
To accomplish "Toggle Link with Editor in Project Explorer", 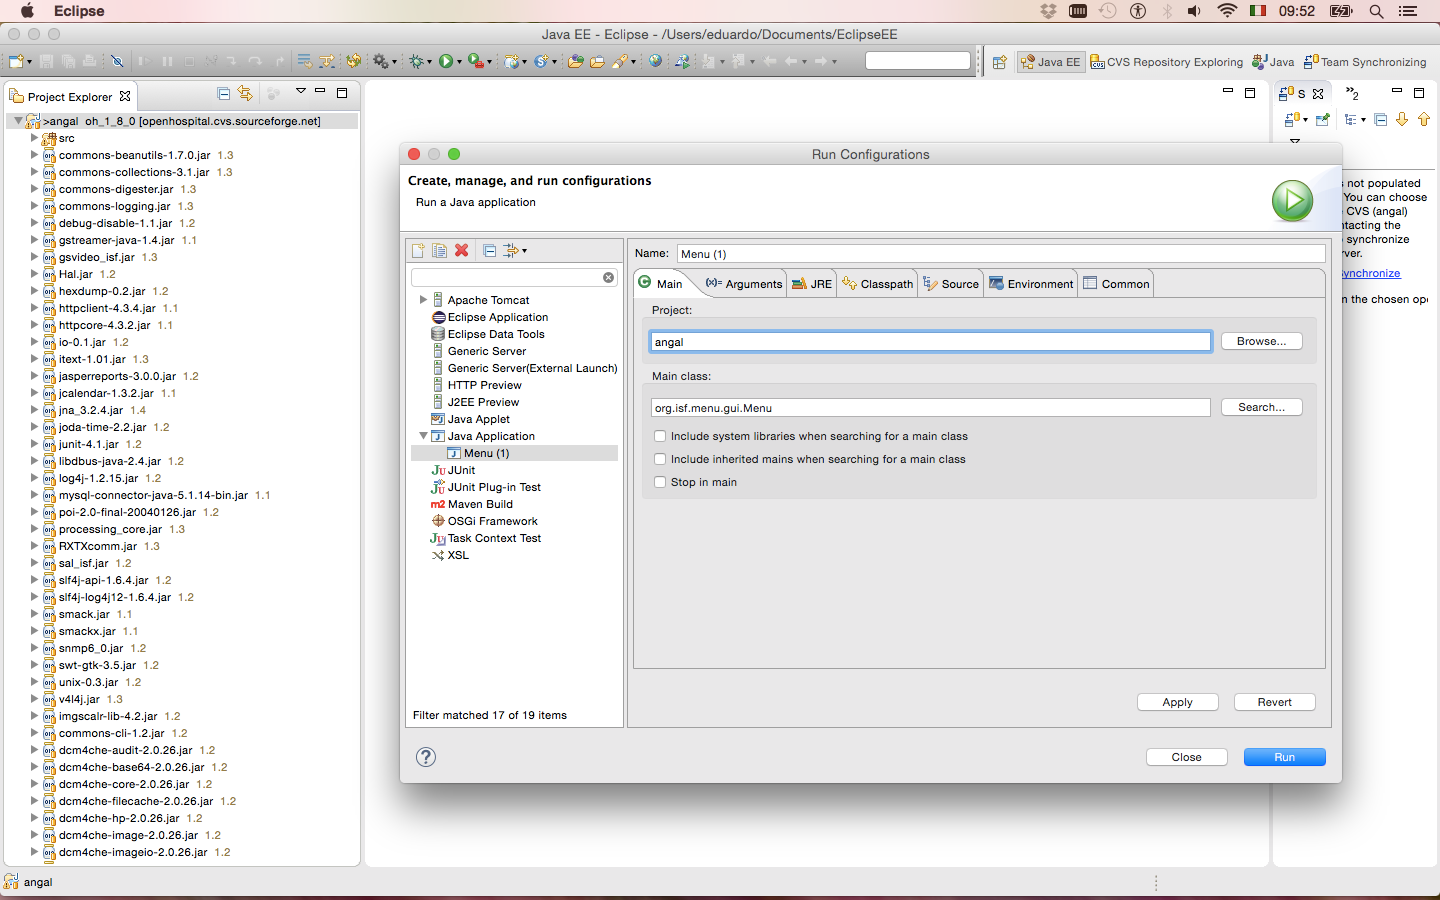I will click(x=245, y=93).
